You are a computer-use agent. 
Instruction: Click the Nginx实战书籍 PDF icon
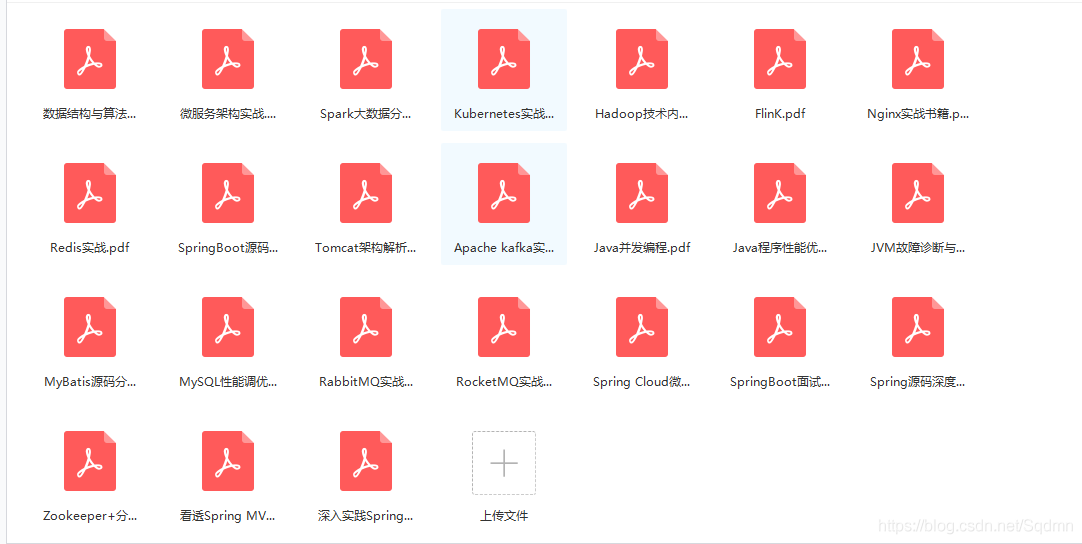click(x=918, y=59)
